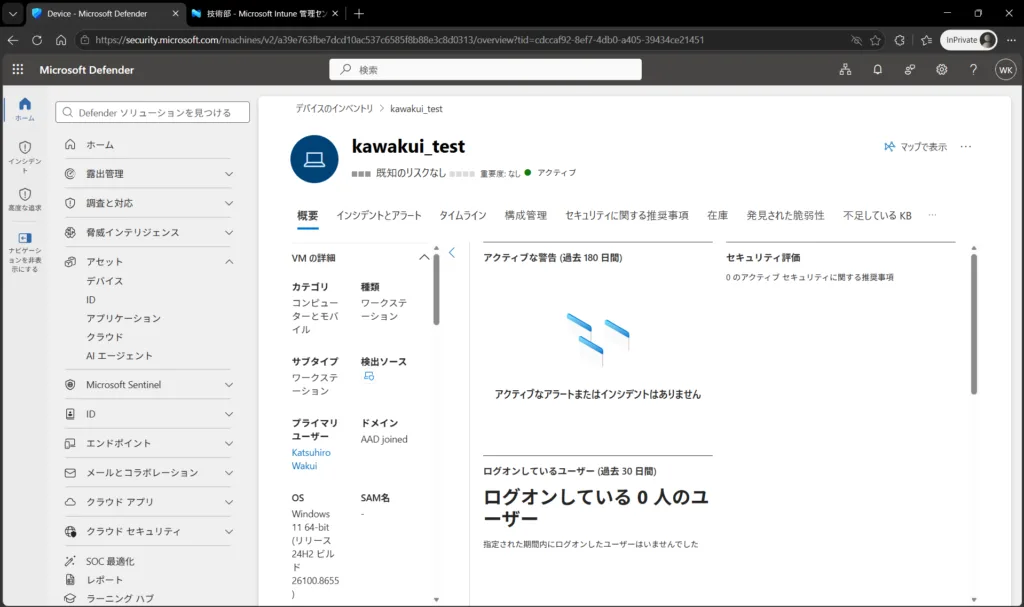Switch to the インシデントとアラート tab

(379, 216)
